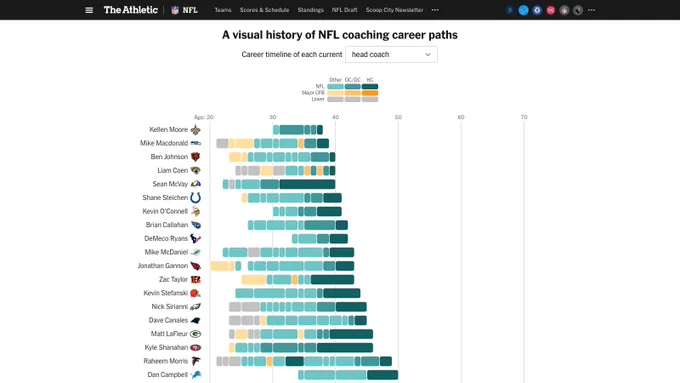Image resolution: width=680 pixels, height=383 pixels.
Task: Click the Colts horseshoe logo beside Shane Steichen
Action: (196, 198)
